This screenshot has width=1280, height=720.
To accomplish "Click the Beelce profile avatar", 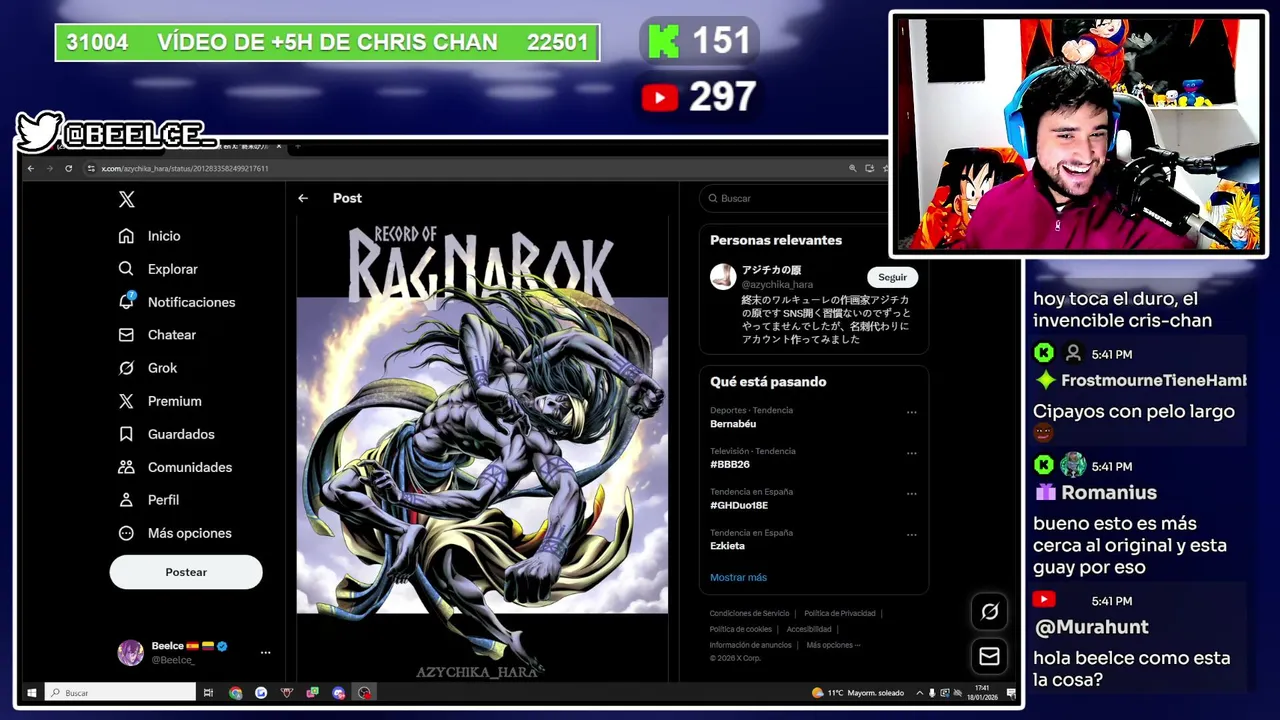I will click(x=131, y=652).
